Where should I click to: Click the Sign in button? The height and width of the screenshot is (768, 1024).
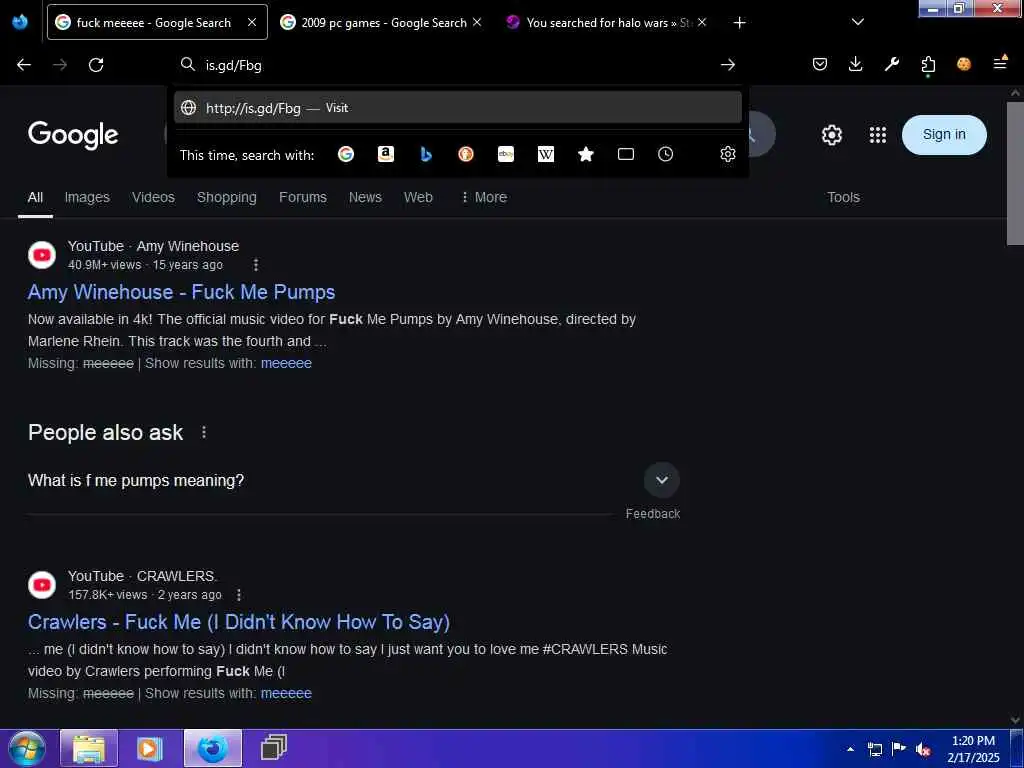944,135
